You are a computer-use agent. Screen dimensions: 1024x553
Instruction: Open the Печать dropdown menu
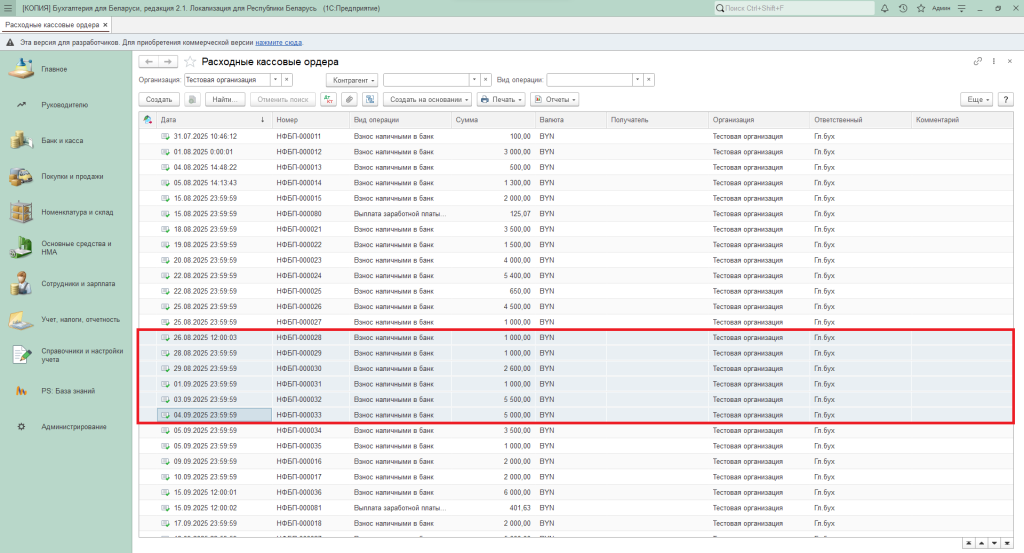tap(501, 100)
